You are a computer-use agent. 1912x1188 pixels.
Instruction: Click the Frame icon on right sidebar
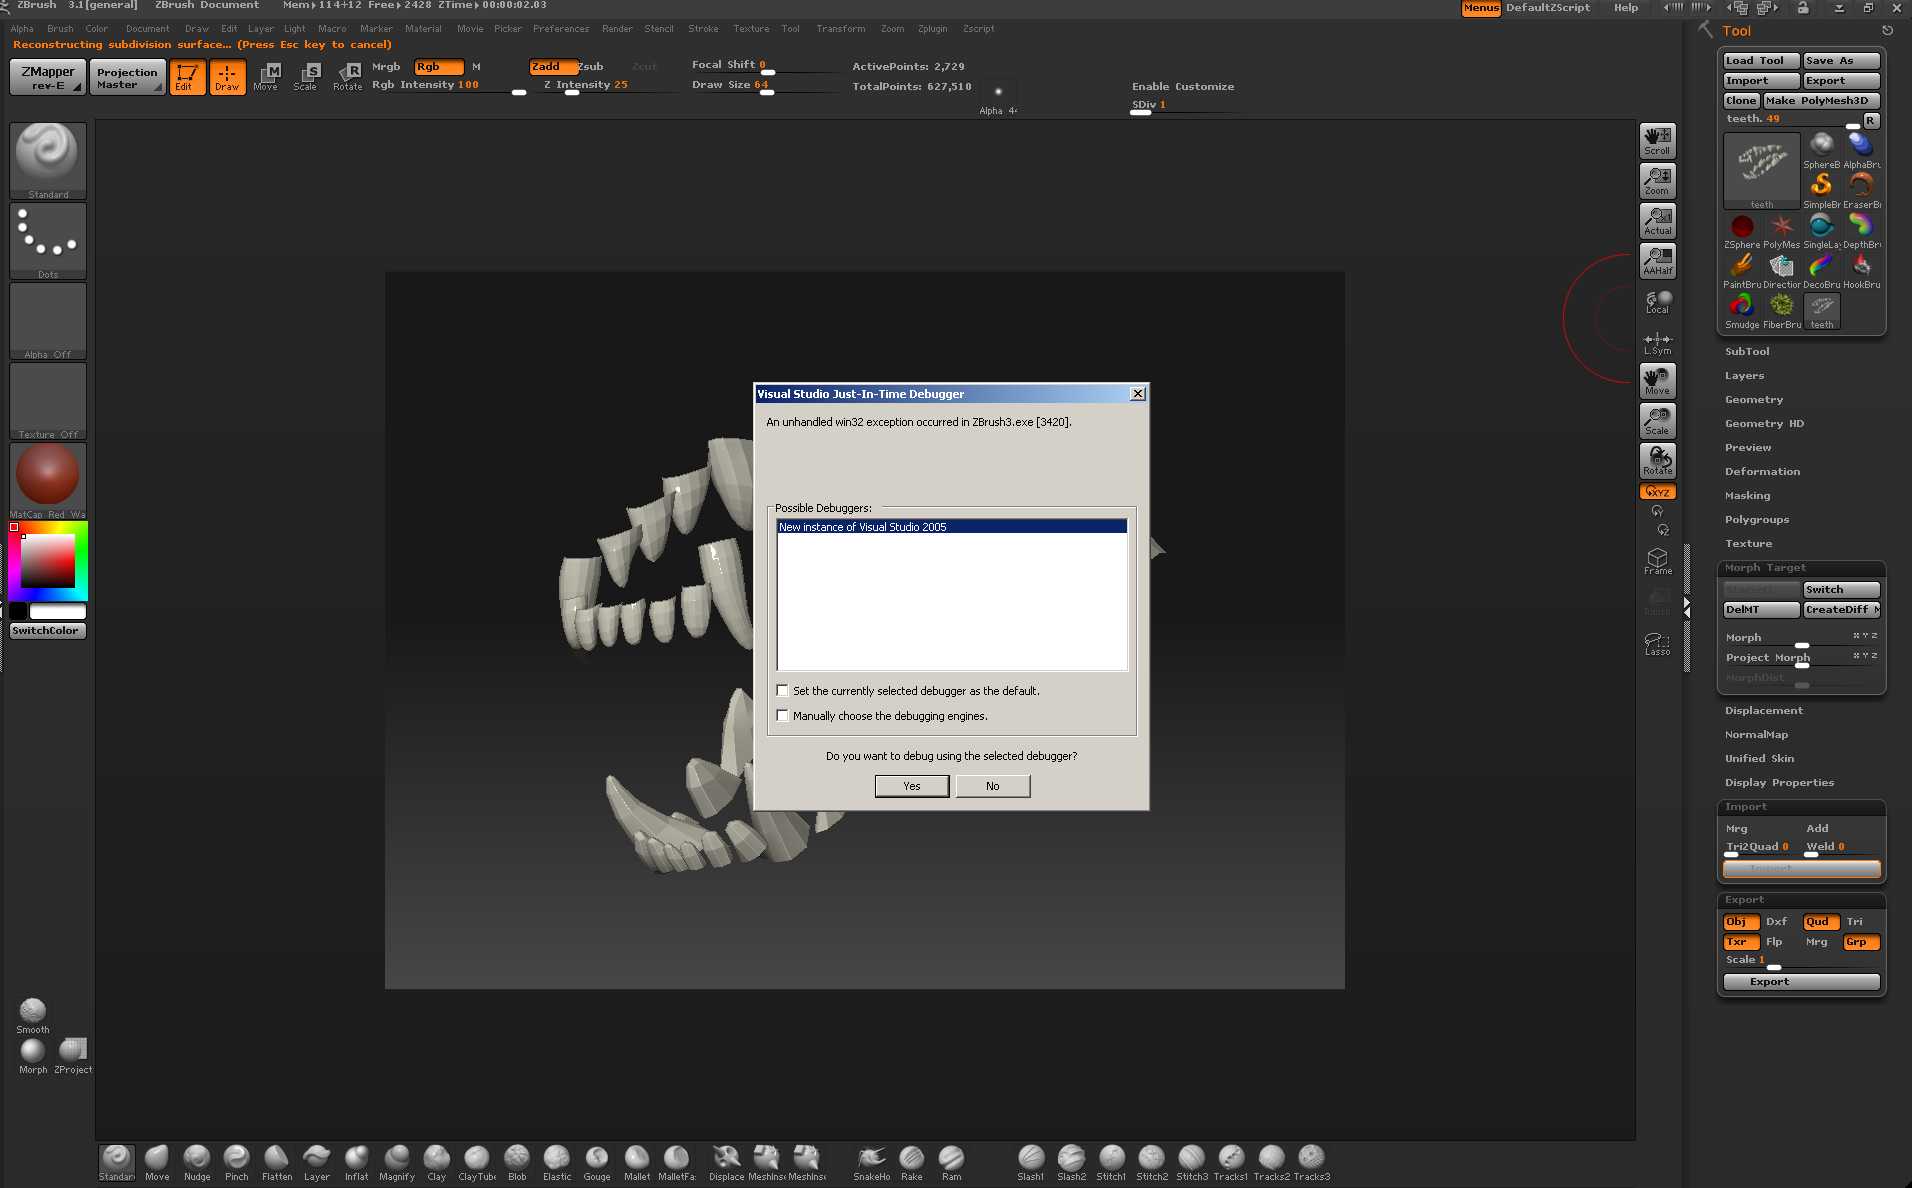click(1657, 560)
